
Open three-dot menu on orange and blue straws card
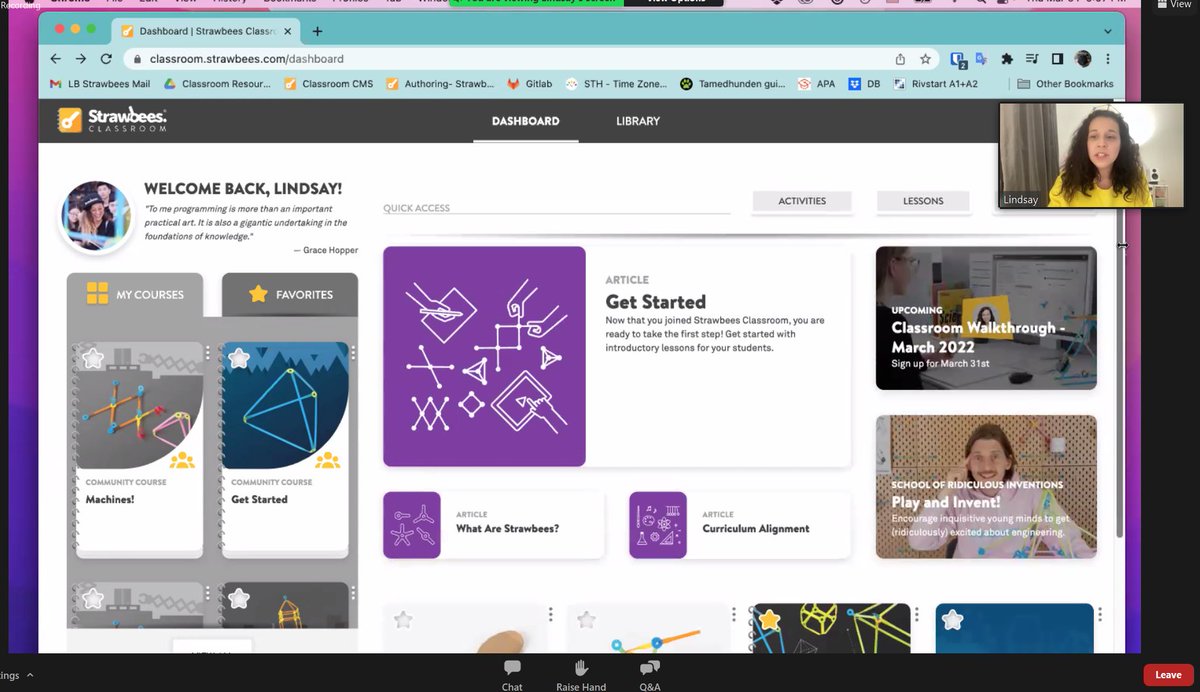click(734, 614)
